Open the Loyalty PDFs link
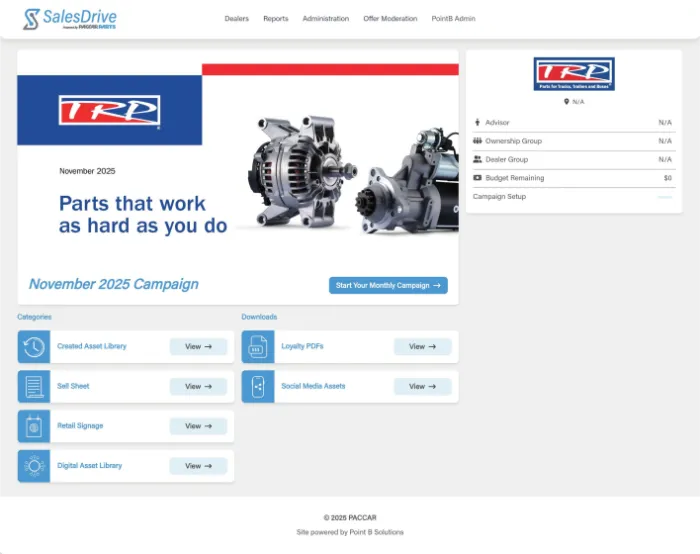The width and height of the screenshot is (700, 554). coord(302,346)
